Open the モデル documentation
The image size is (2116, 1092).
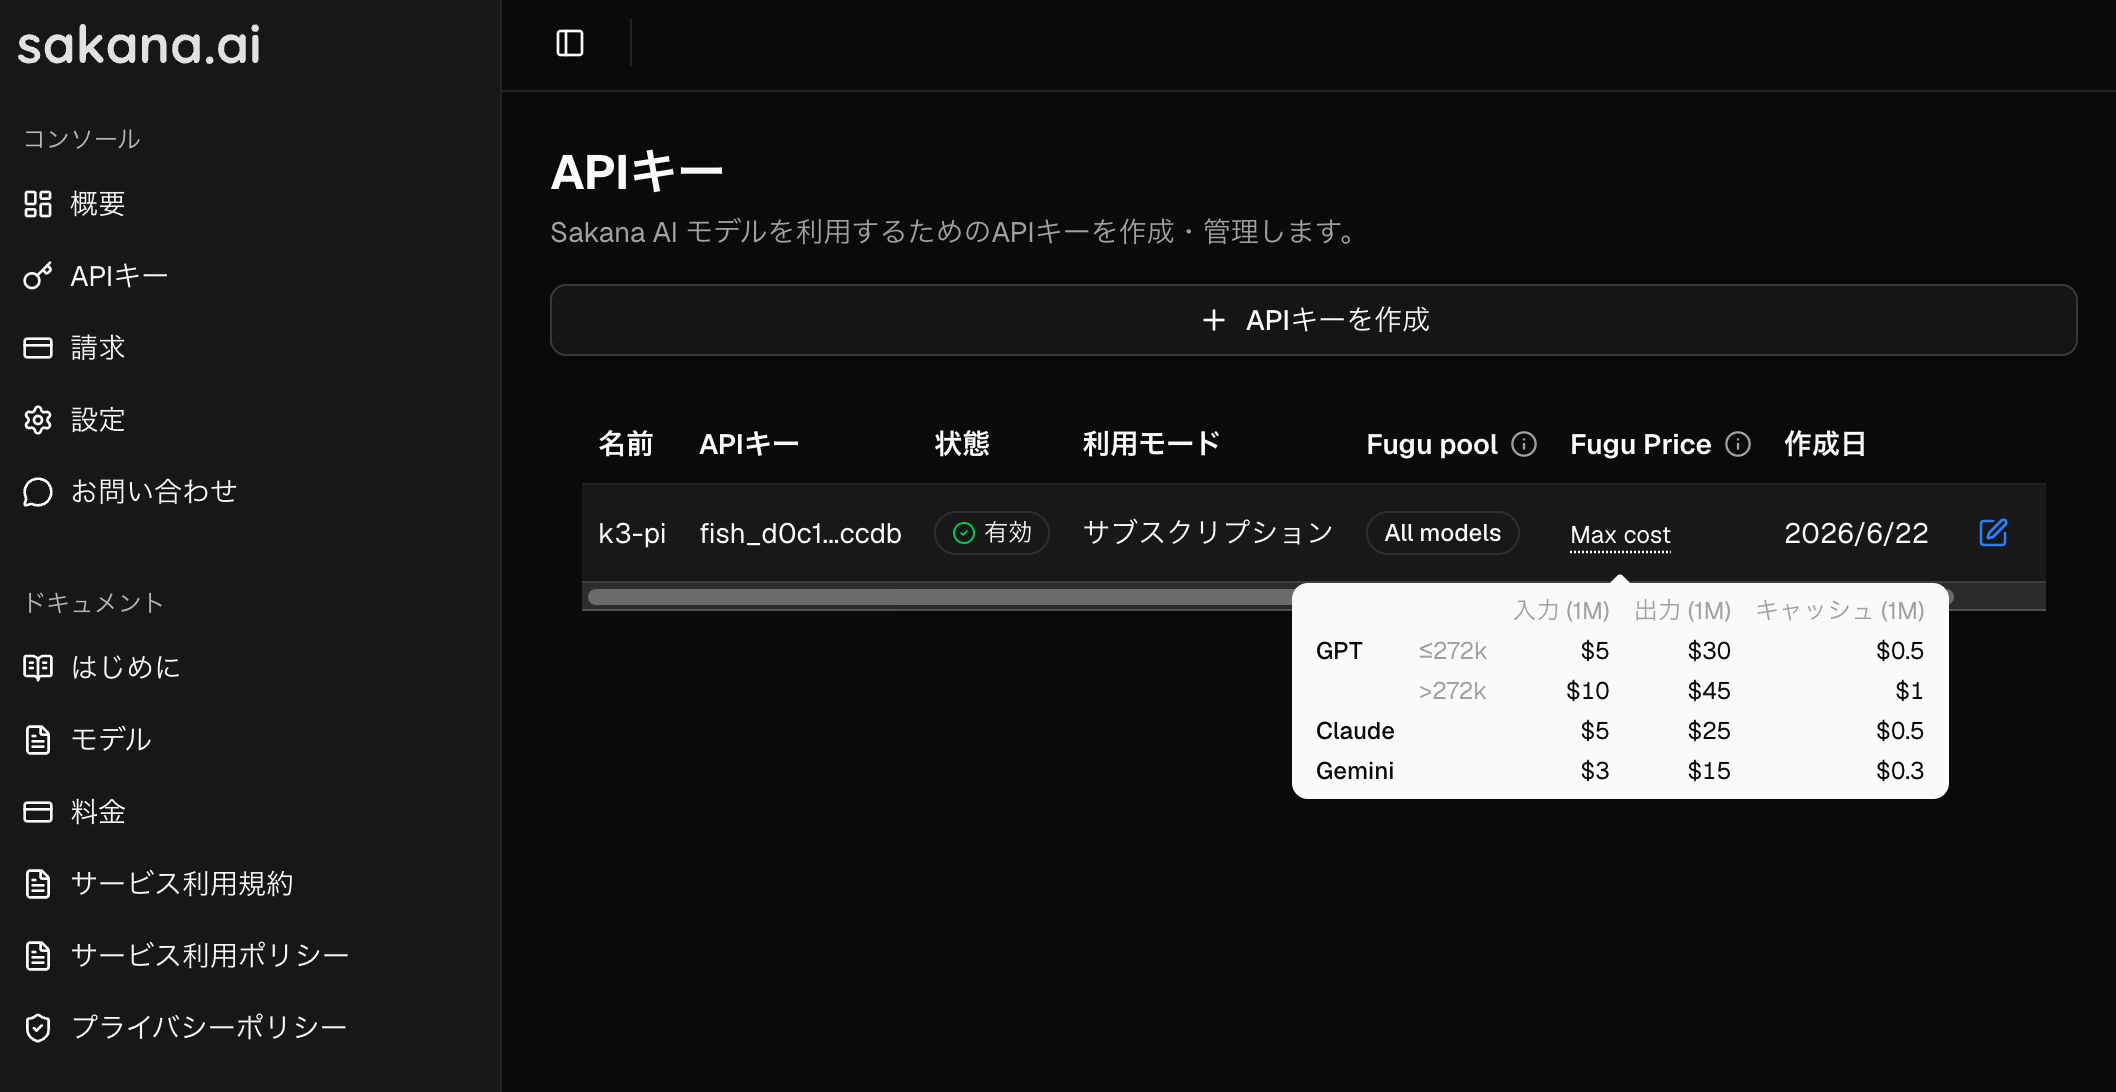[x=111, y=740]
